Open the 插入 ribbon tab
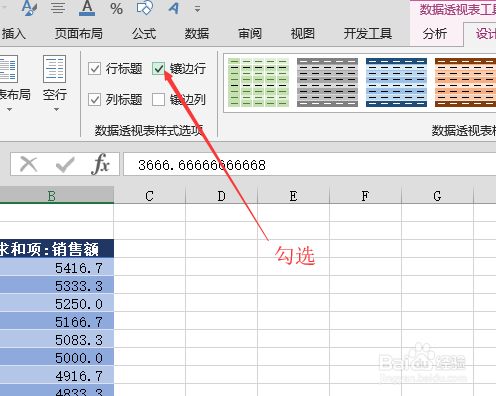496x396 pixels. click(x=13, y=34)
